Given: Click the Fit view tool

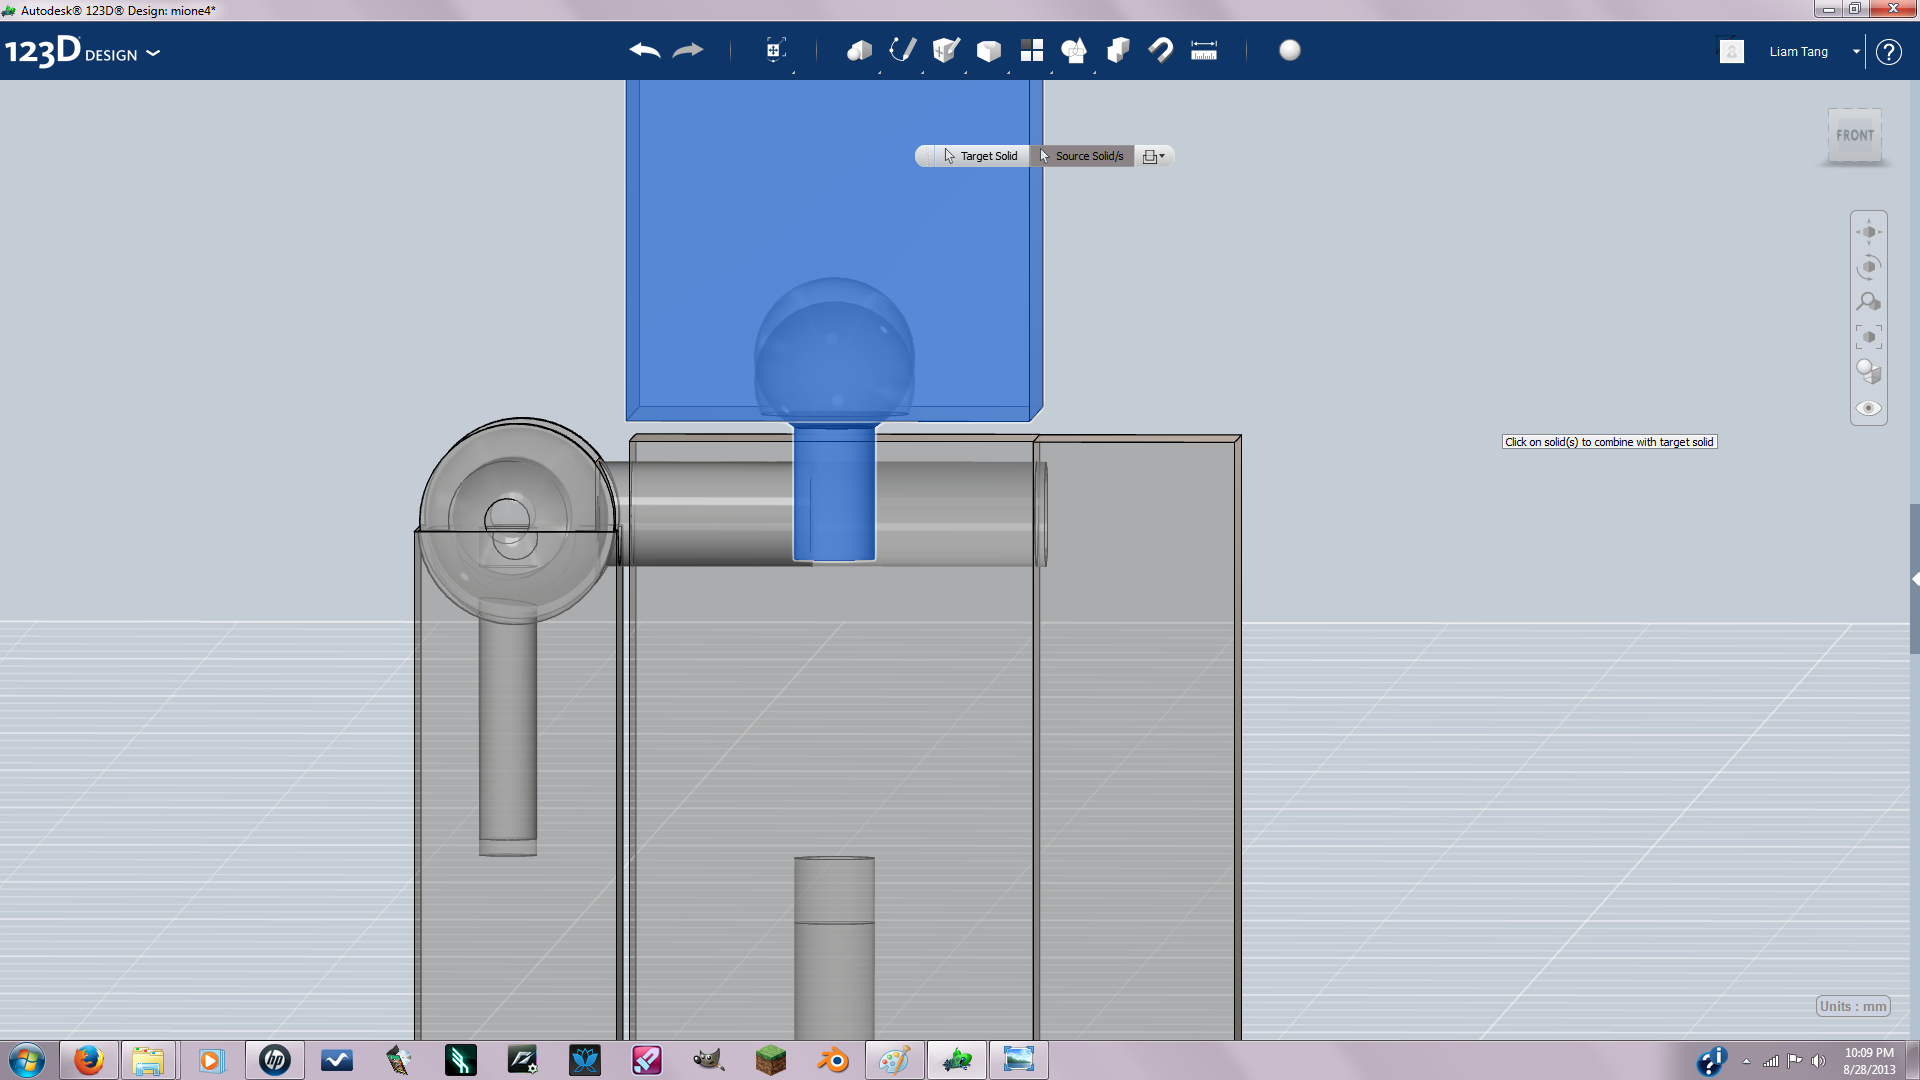Looking at the screenshot, I should coord(1868,337).
